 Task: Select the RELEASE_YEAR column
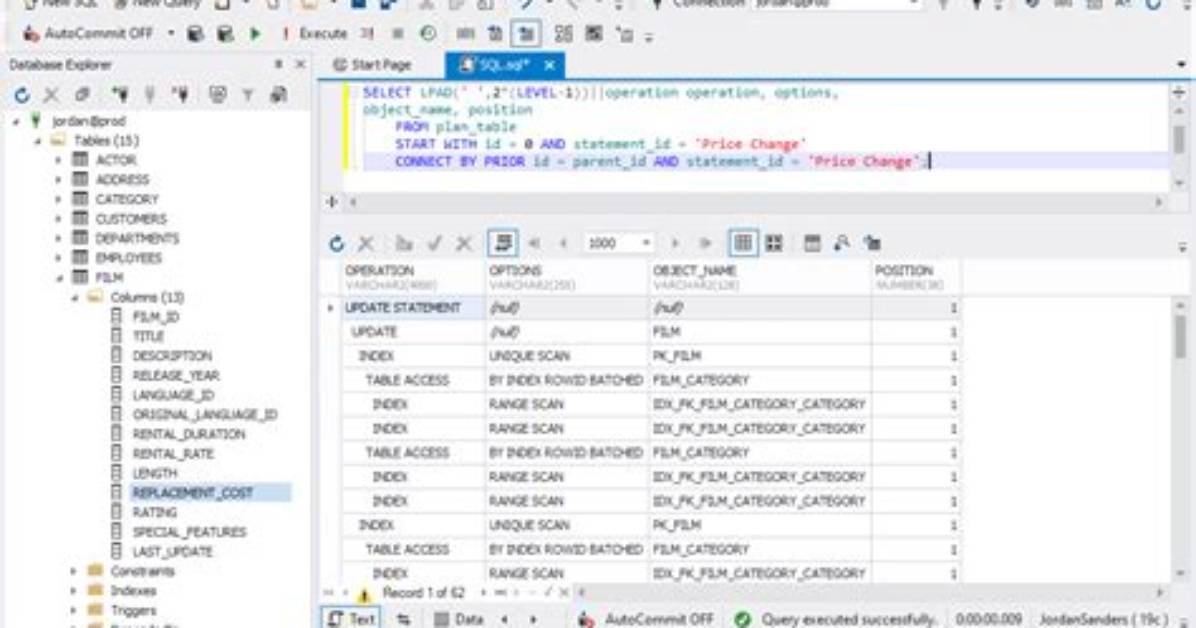click(x=176, y=375)
